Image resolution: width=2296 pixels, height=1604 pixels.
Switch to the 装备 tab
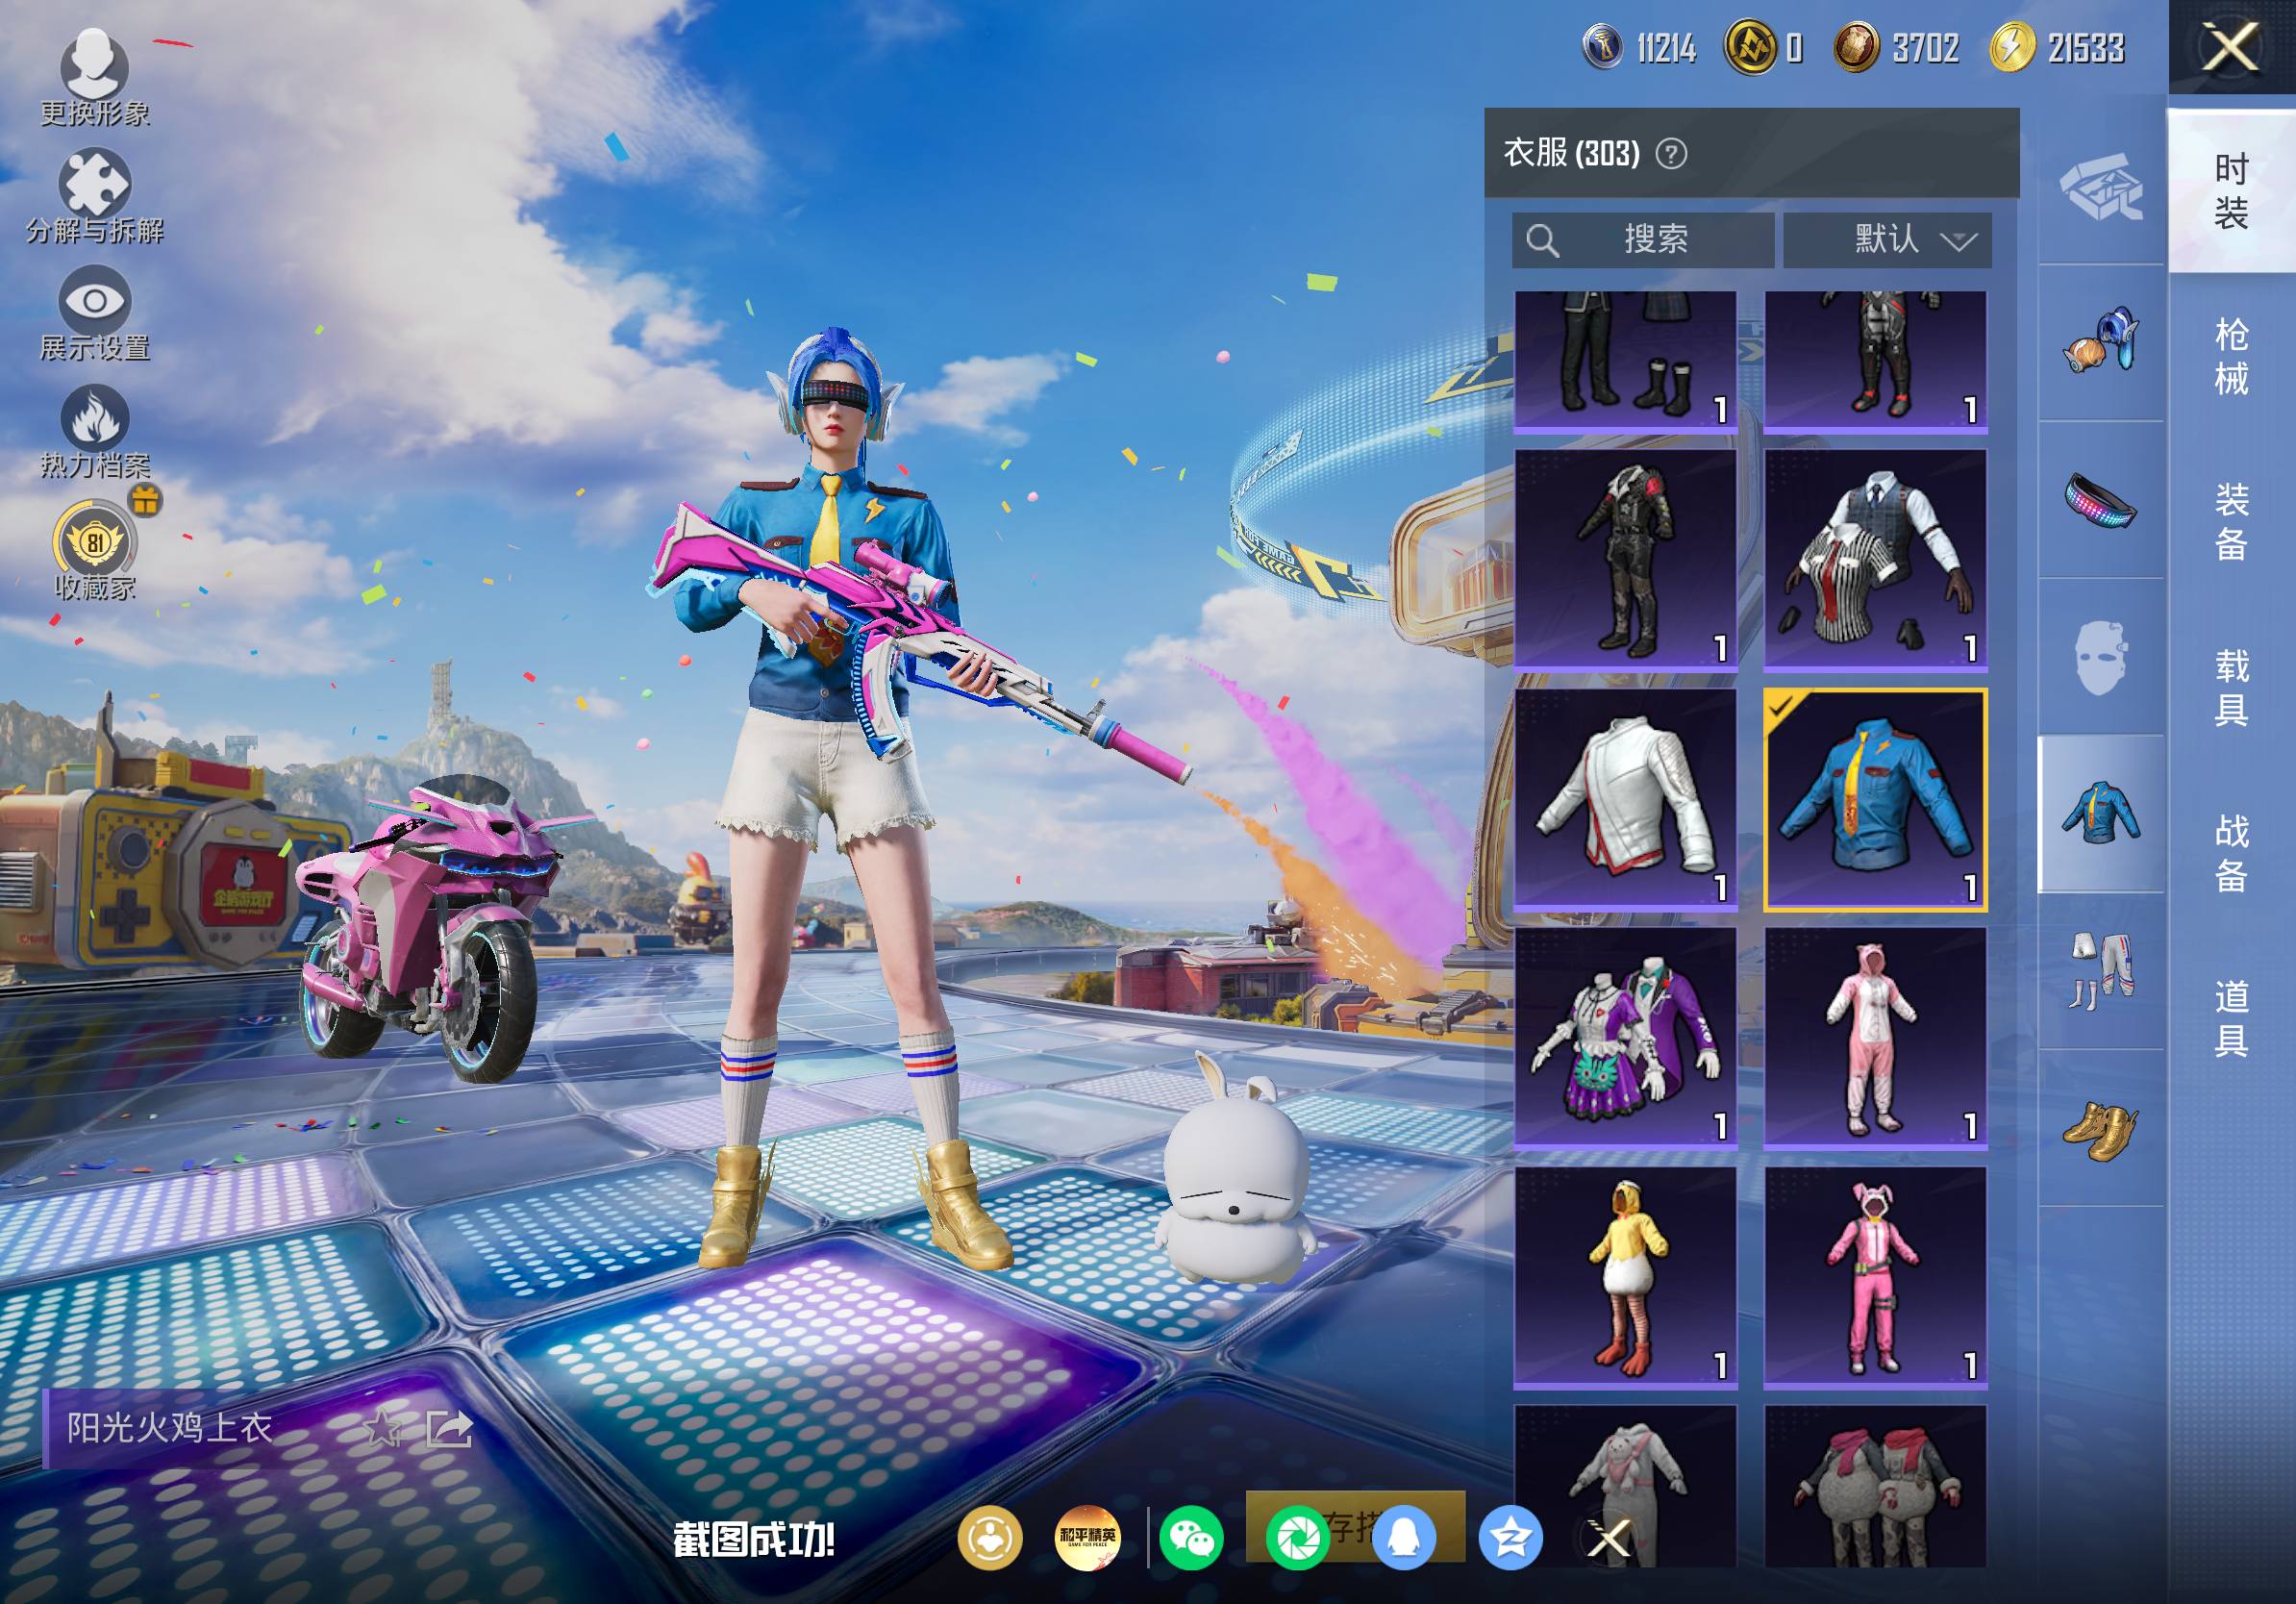tap(2231, 521)
